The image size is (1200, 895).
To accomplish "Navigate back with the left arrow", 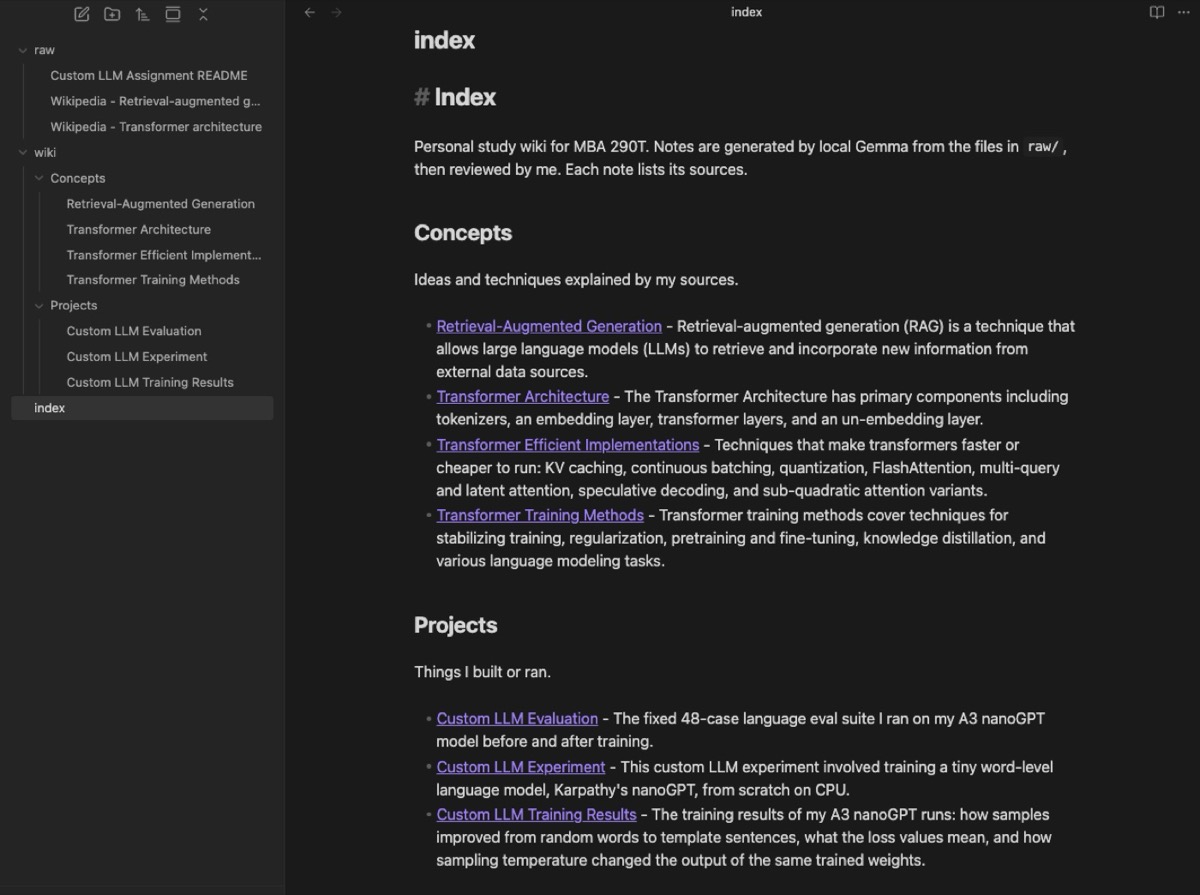I will pyautogui.click(x=310, y=12).
